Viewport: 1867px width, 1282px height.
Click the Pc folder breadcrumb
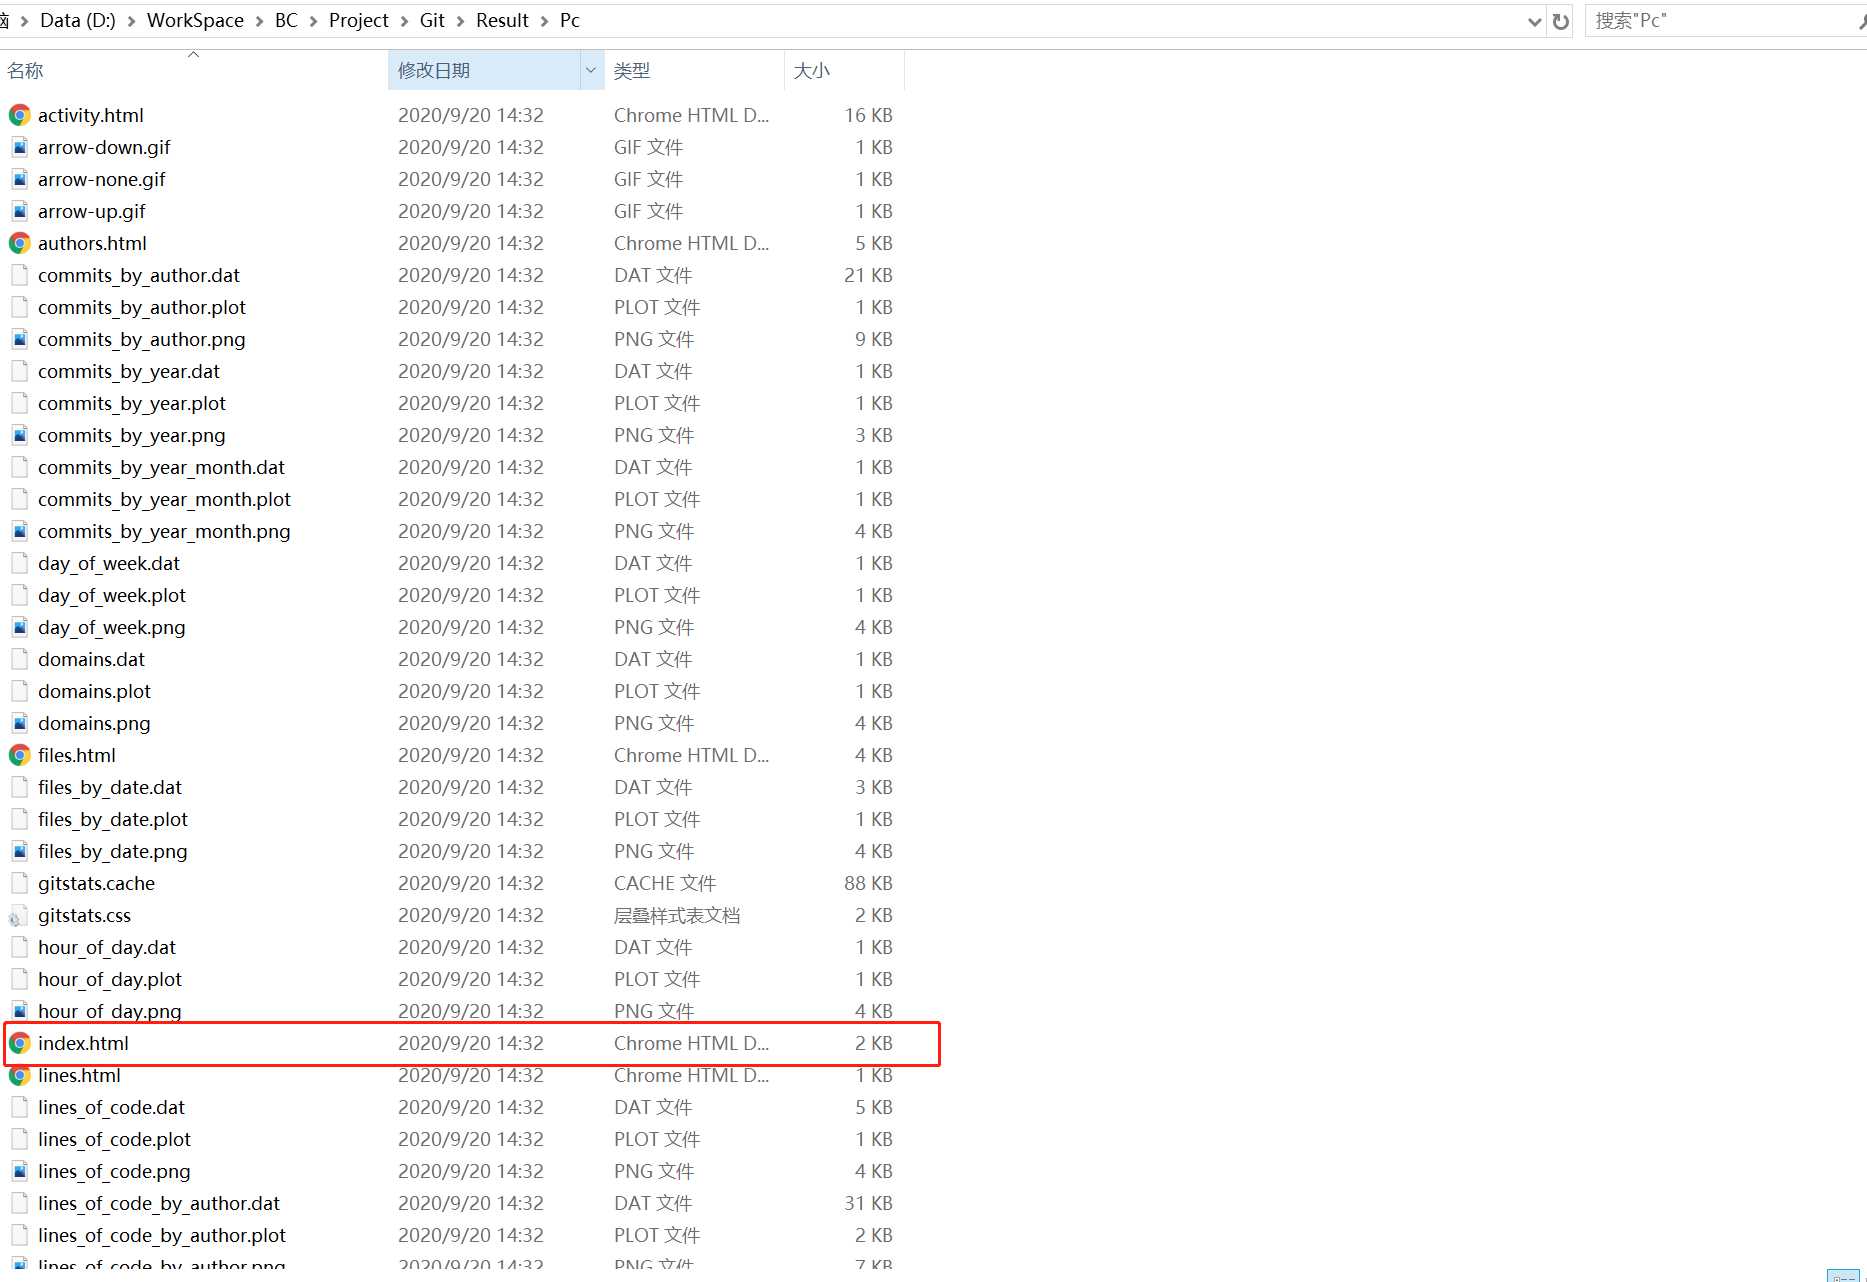click(570, 21)
